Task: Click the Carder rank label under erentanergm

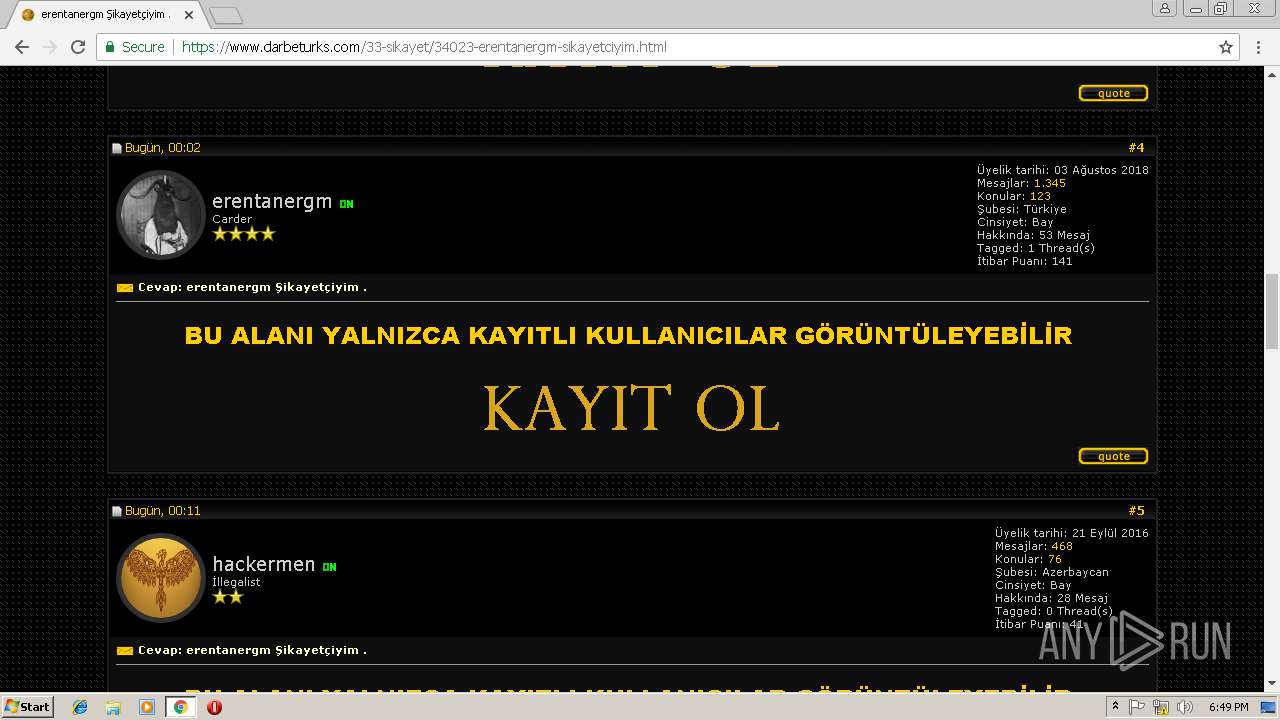Action: (x=232, y=219)
